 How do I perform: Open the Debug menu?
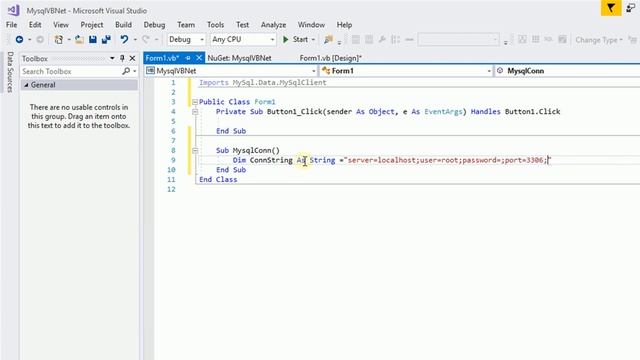[x=154, y=25]
